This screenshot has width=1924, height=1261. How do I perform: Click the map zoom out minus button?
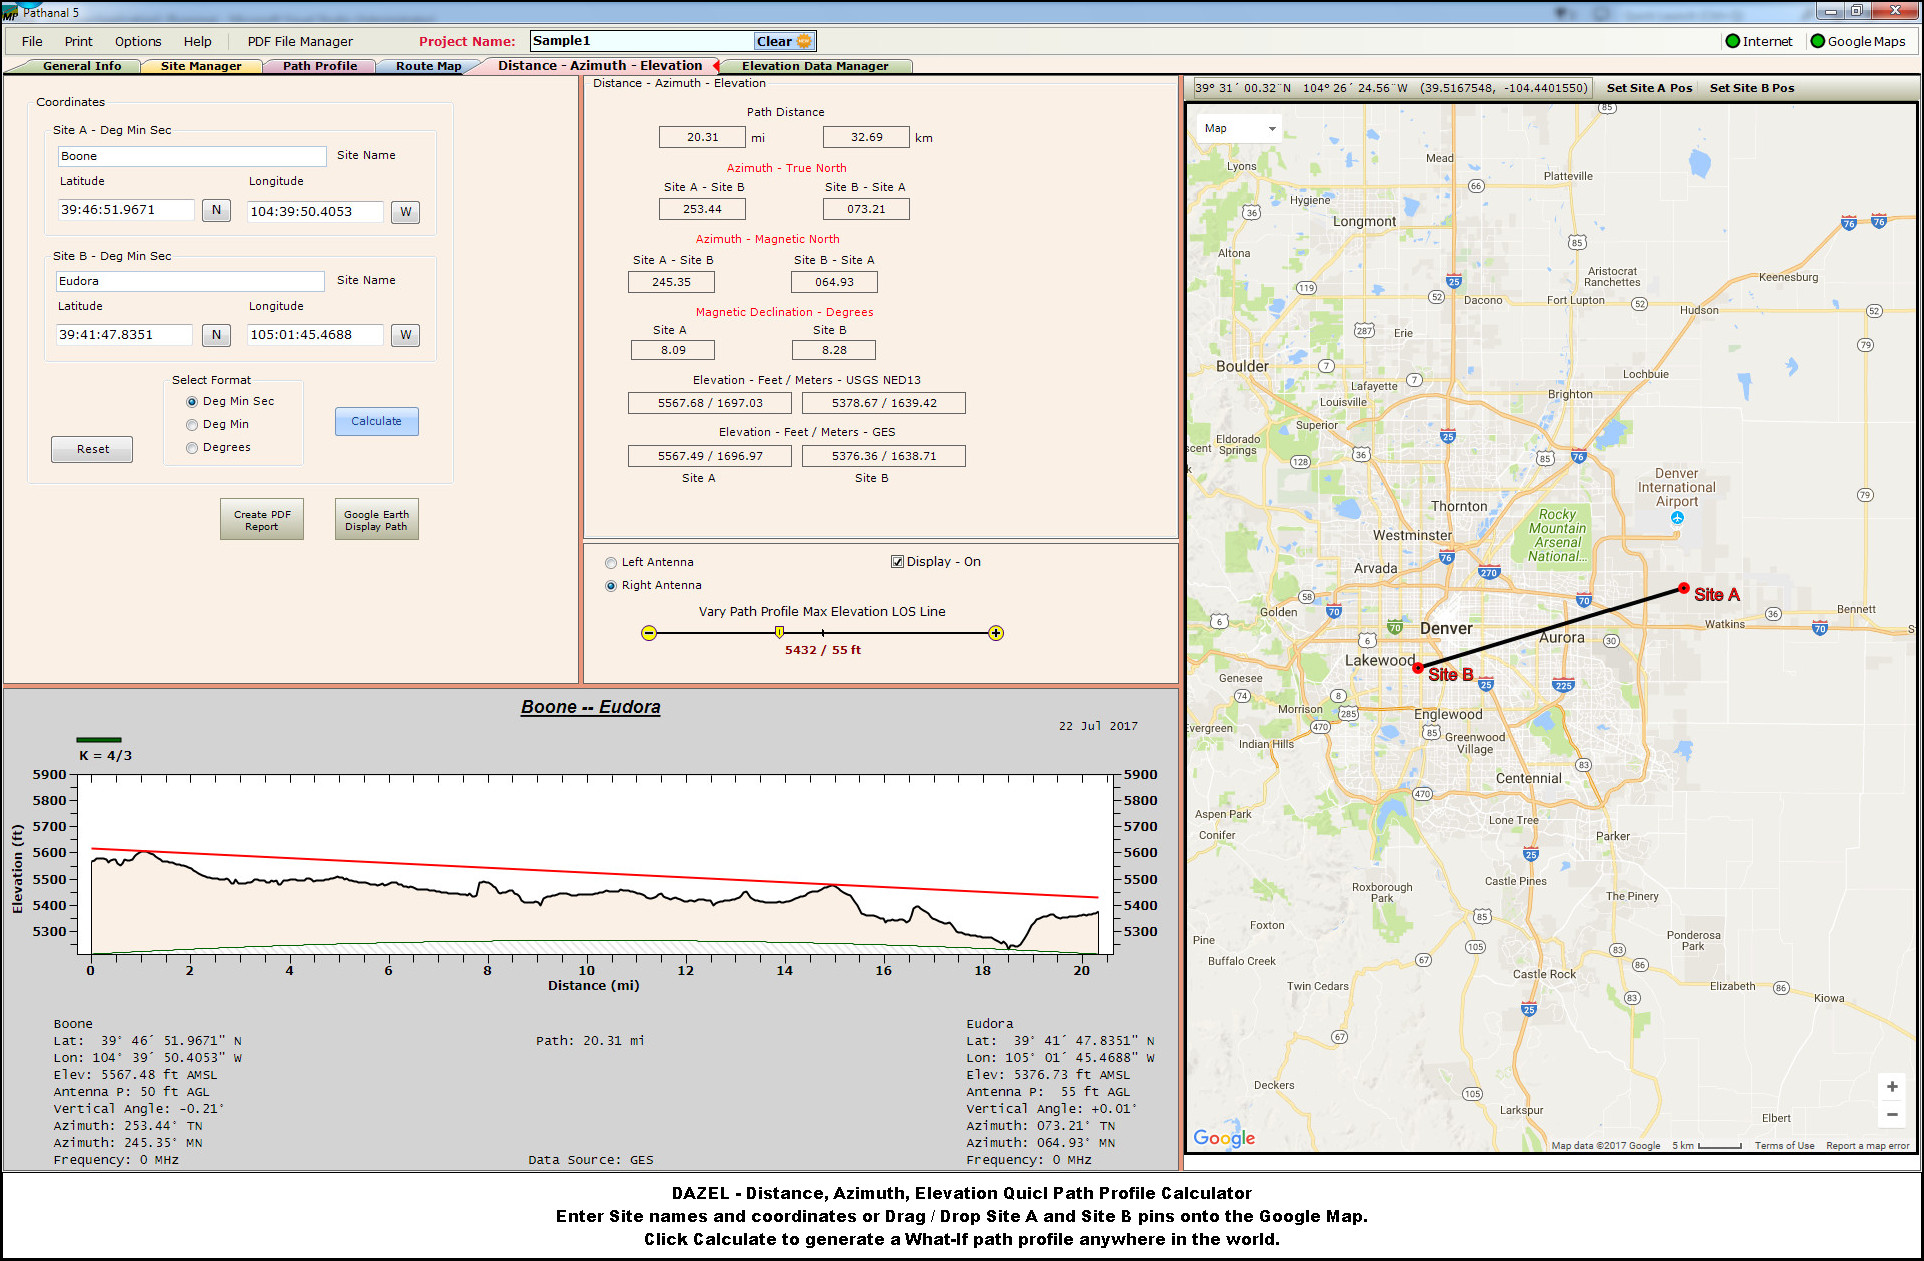point(1892,1114)
